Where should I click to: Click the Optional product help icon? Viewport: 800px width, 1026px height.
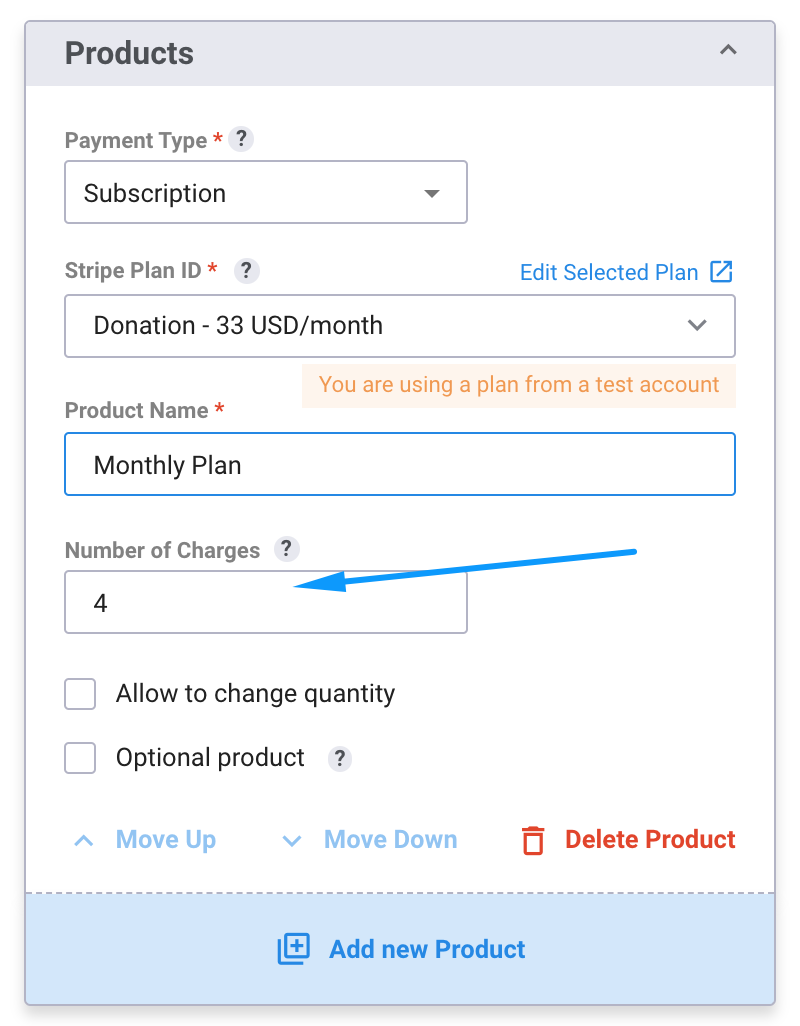point(339,759)
